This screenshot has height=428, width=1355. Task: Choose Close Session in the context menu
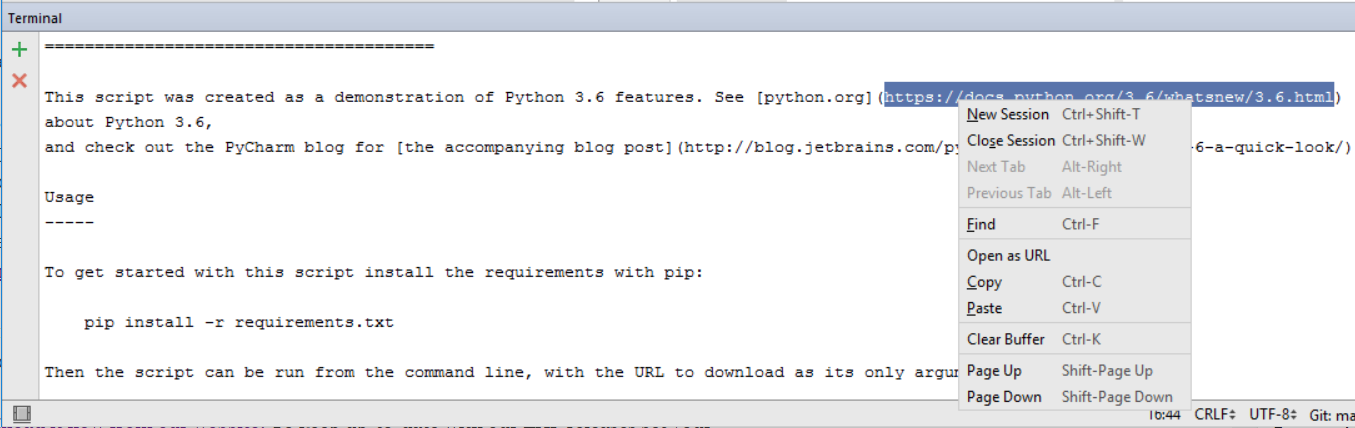(x=1010, y=141)
